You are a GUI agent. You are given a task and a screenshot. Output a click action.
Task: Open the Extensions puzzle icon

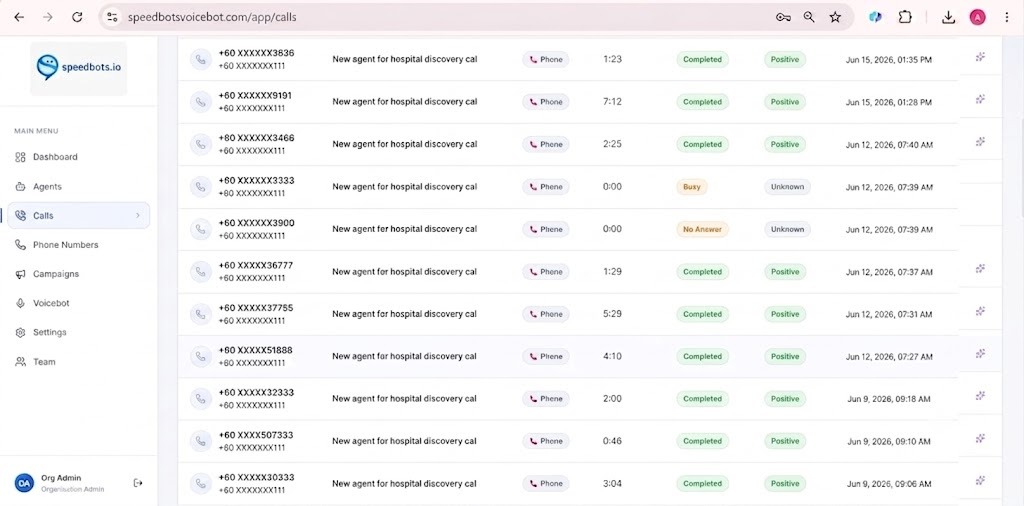(x=905, y=18)
